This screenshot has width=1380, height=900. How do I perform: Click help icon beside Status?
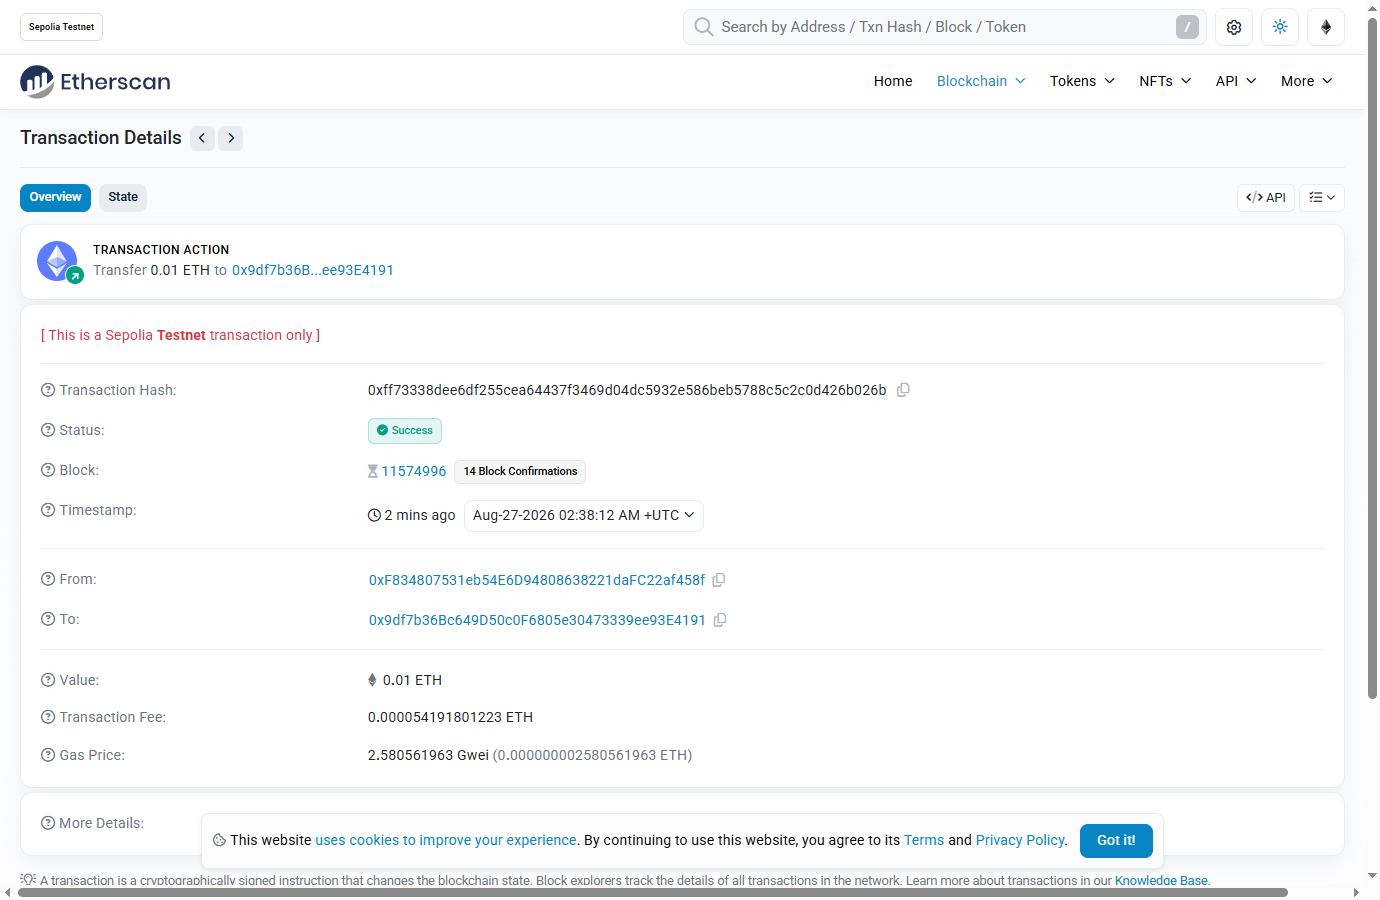[x=48, y=430]
